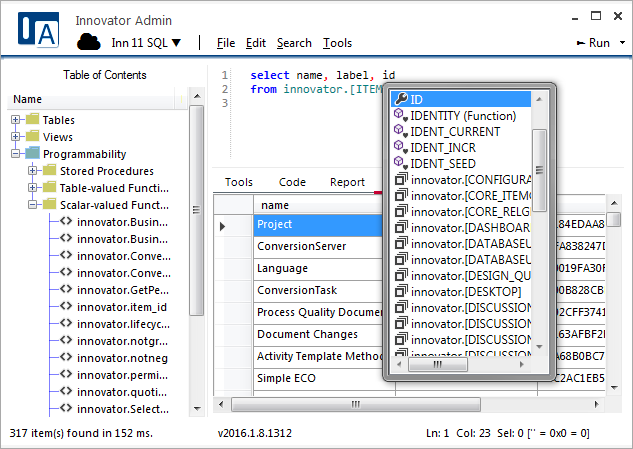Click the code icon of innovator.notneg

[x=66, y=357]
